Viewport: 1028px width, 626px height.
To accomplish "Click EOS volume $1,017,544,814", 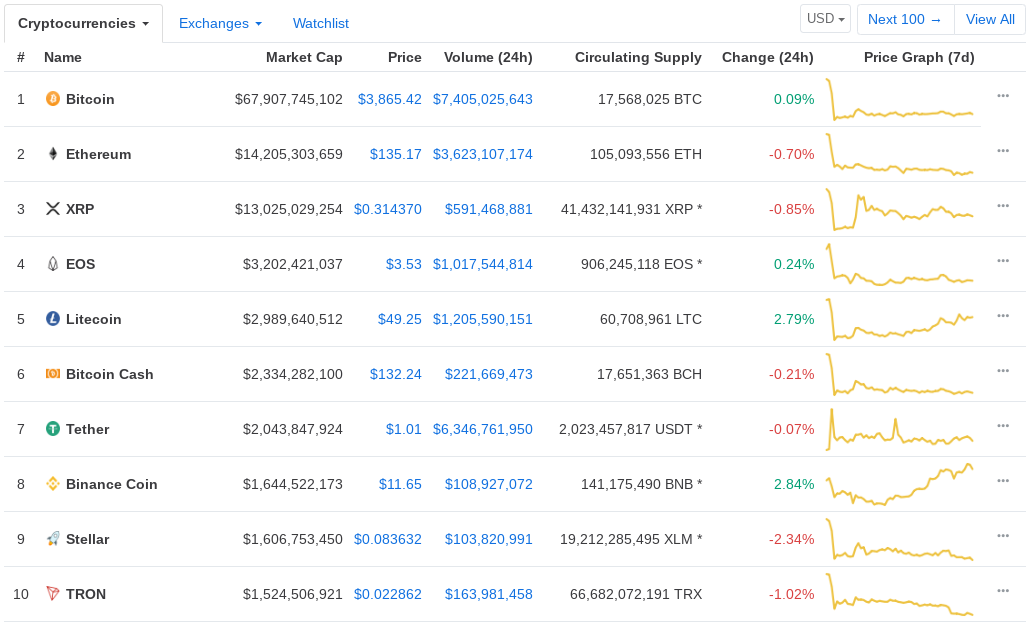I will [x=483, y=264].
